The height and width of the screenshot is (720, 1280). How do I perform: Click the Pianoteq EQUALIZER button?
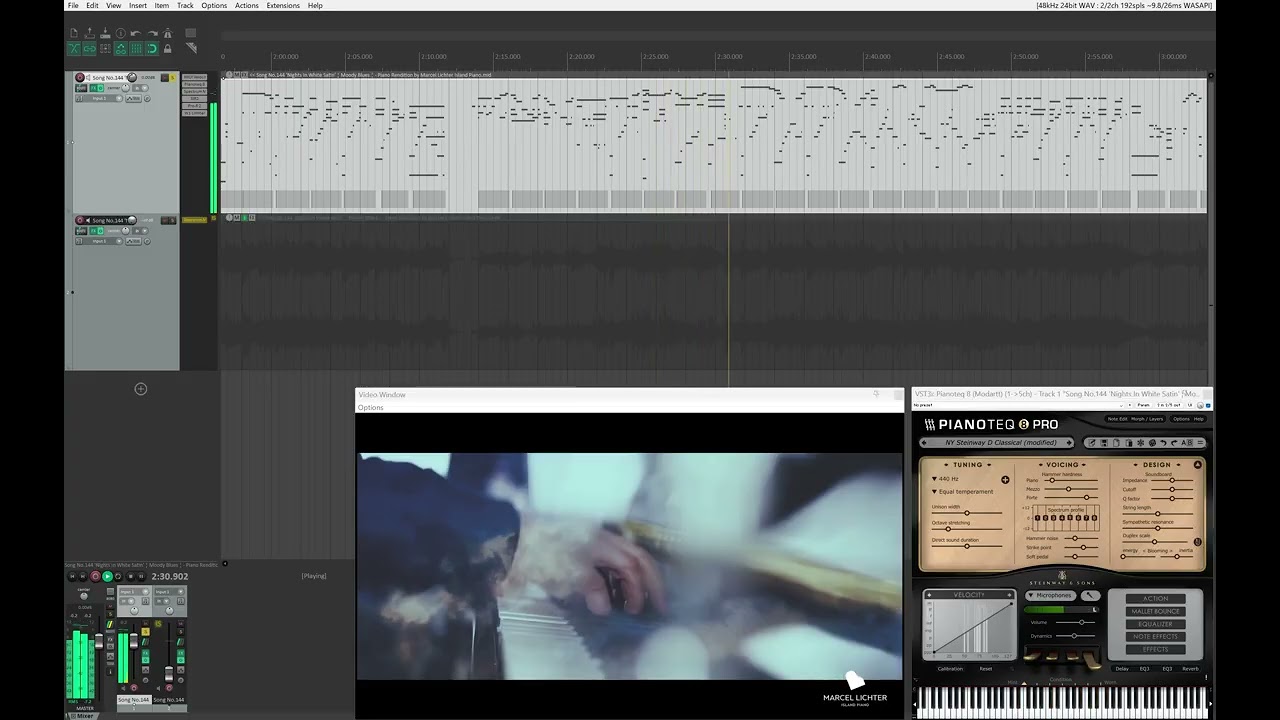tap(1155, 624)
